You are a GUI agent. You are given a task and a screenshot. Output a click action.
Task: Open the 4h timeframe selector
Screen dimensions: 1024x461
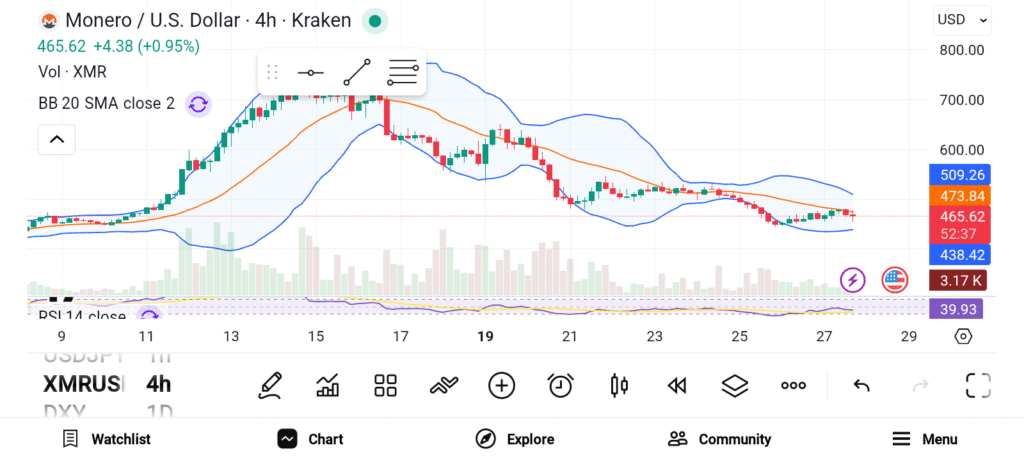[158, 384]
